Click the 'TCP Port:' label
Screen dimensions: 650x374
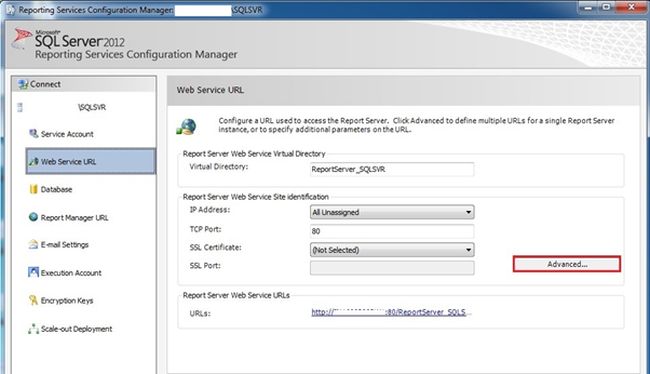(x=205, y=229)
